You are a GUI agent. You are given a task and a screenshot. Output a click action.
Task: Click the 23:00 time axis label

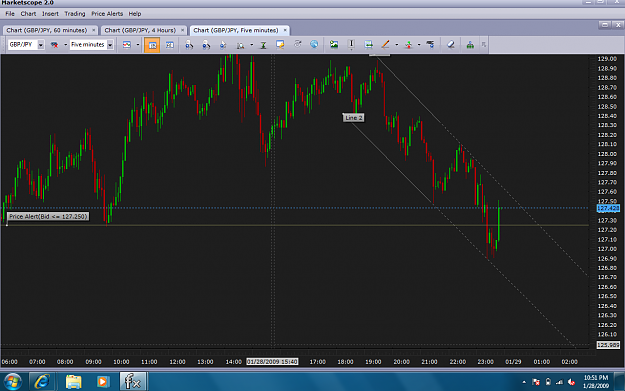coord(485,362)
